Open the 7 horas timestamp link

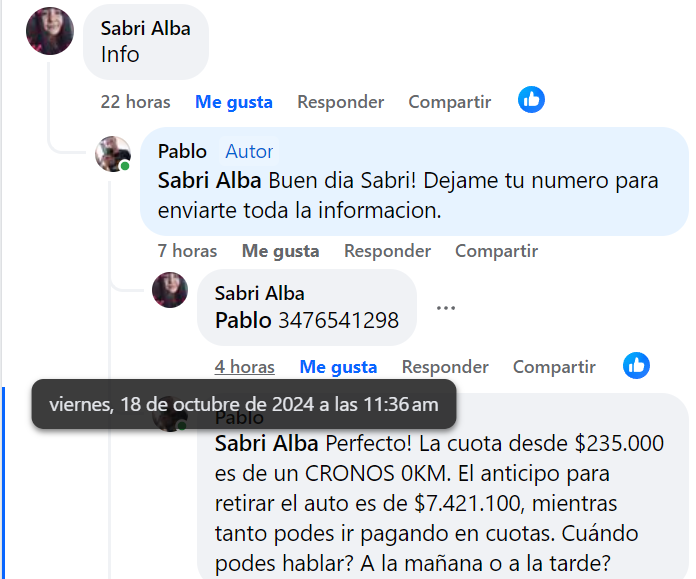[187, 251]
